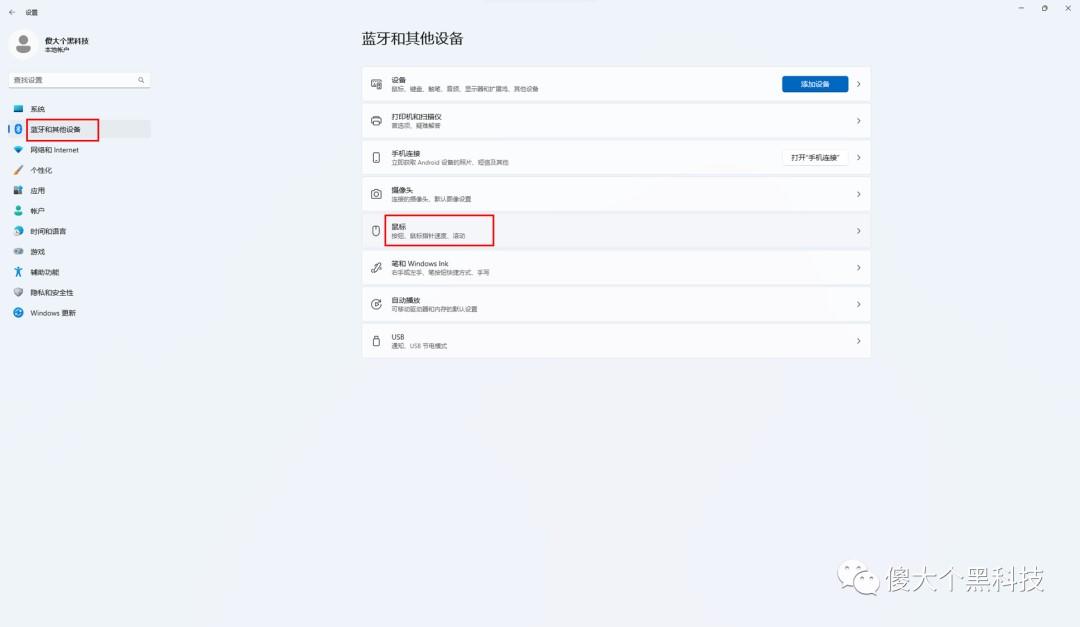Click the 自动播放 icon
The width and height of the screenshot is (1080, 627).
376,304
